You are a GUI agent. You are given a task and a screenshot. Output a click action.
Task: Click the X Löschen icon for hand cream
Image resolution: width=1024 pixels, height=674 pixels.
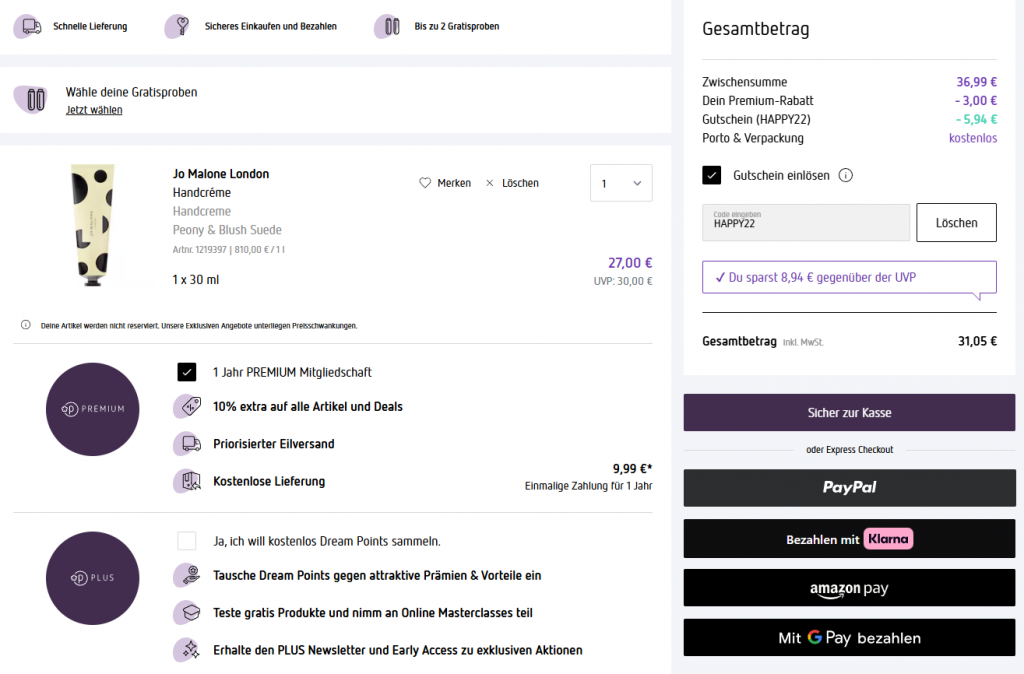[x=489, y=183]
